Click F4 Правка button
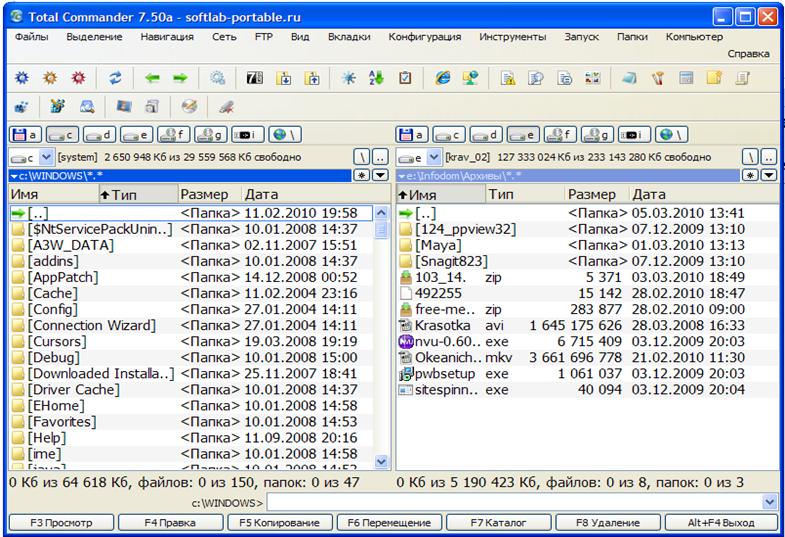The image size is (785, 537). coord(170,522)
